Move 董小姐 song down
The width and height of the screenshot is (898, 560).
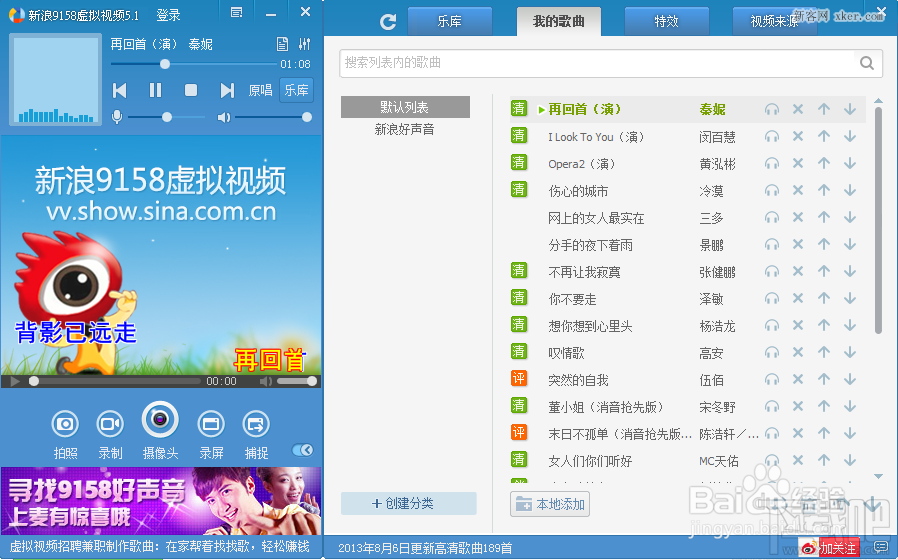click(850, 407)
